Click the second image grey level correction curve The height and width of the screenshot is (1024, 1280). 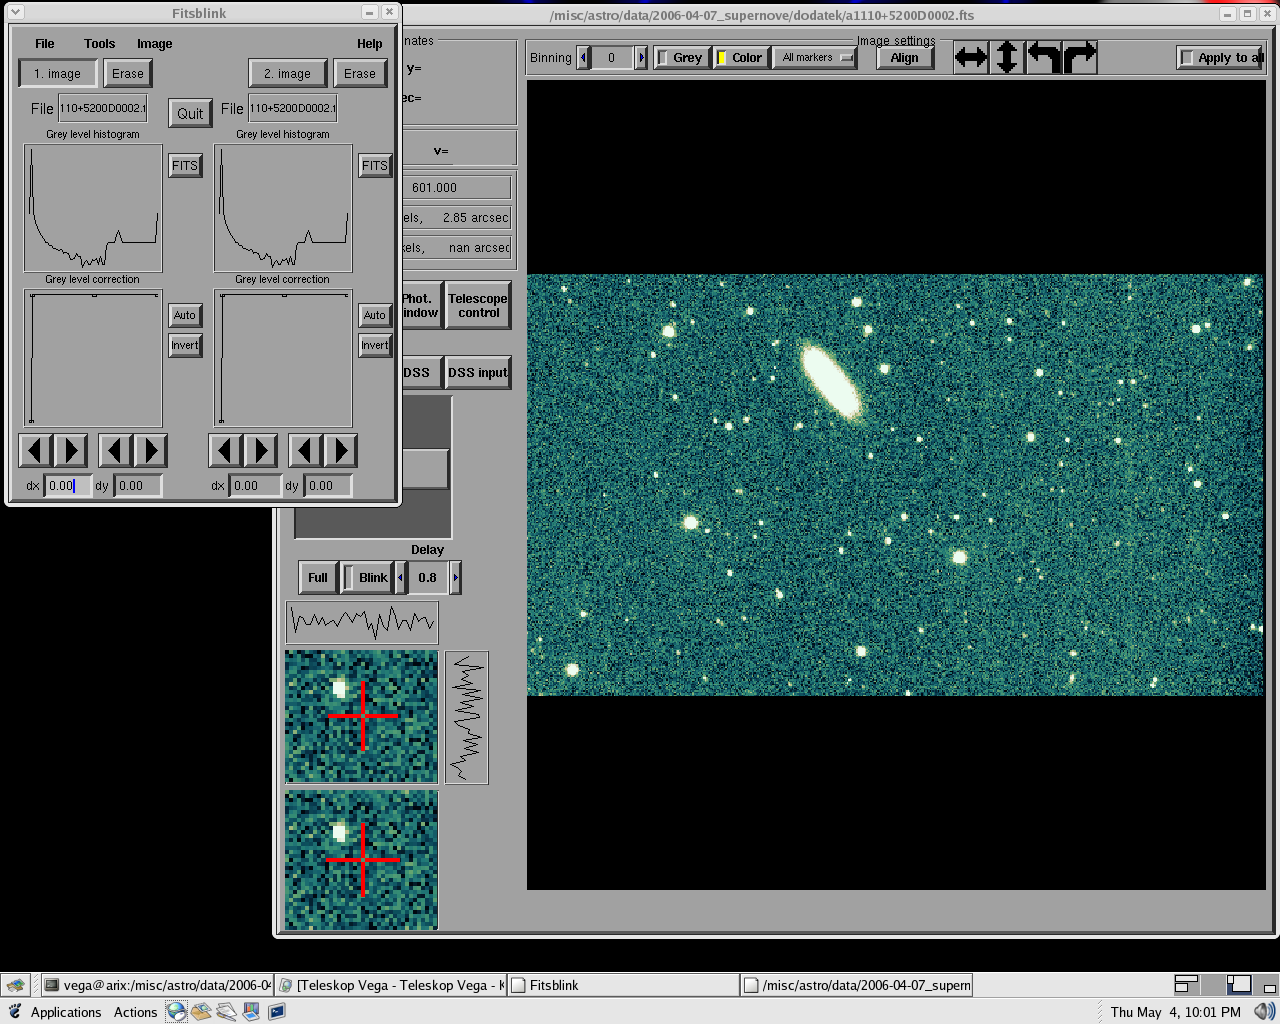(283, 358)
